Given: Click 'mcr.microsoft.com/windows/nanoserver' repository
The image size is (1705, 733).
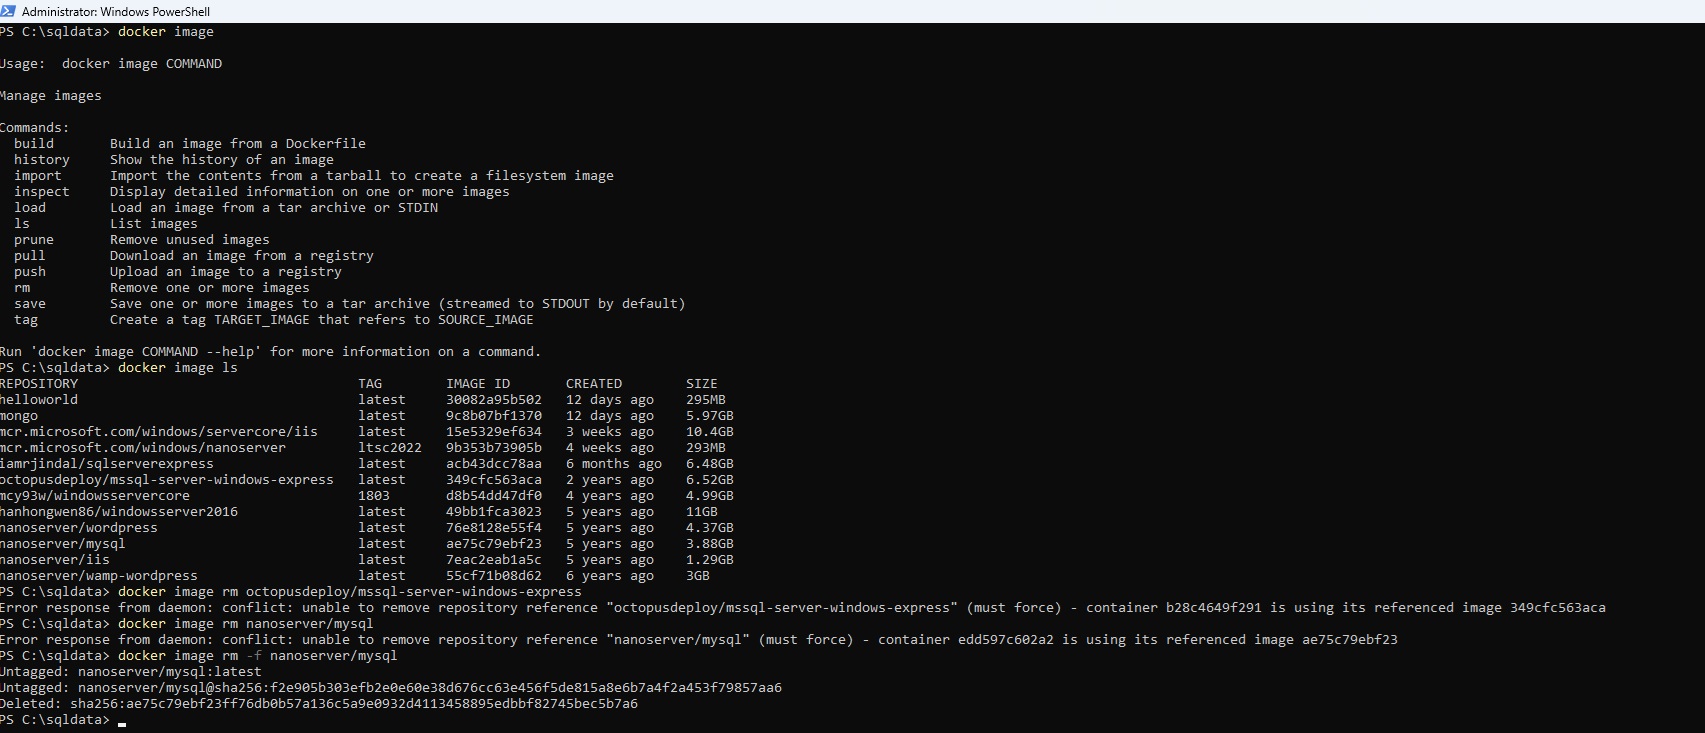Looking at the screenshot, I should click(x=143, y=448).
